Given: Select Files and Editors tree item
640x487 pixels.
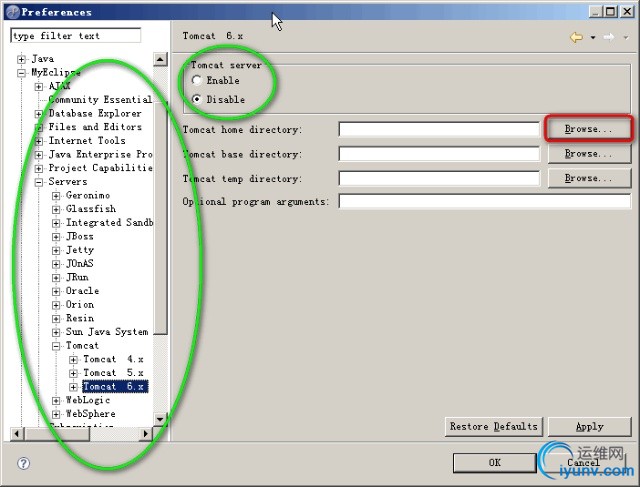Looking at the screenshot, I should click(95, 127).
